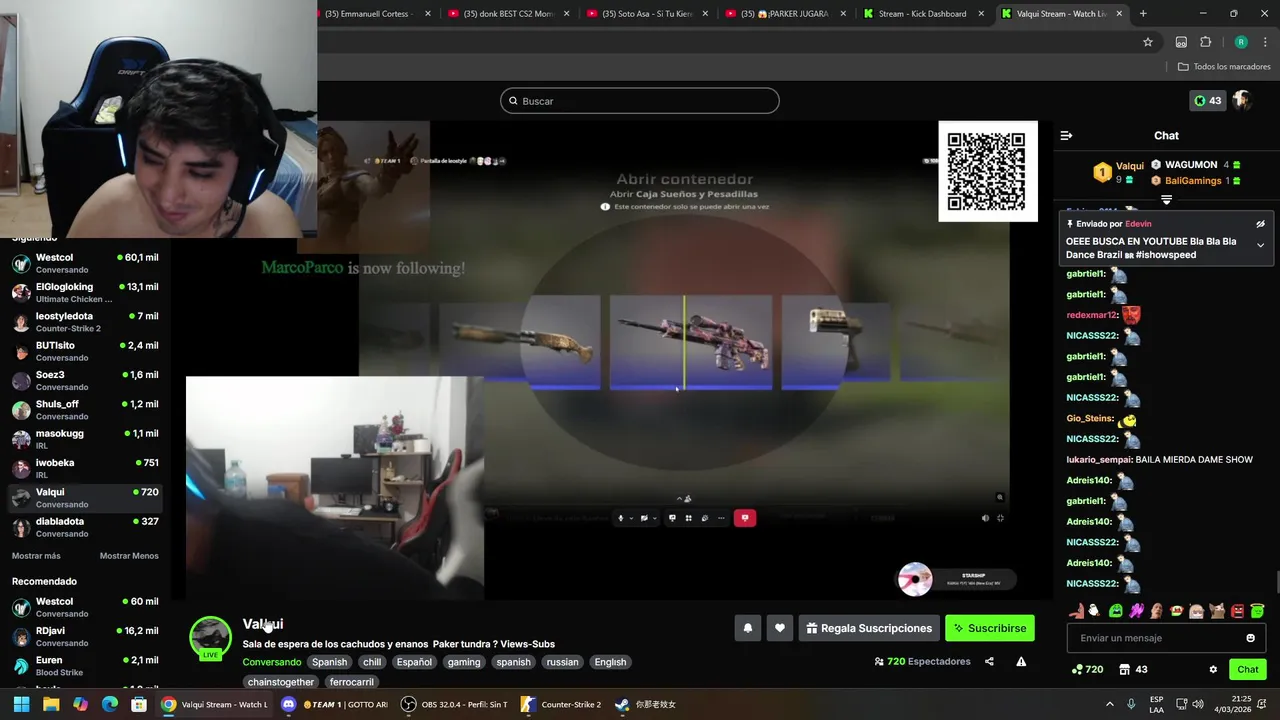Open BUTIsito followed channel
This screenshot has width=1280, height=720.
tap(85, 351)
